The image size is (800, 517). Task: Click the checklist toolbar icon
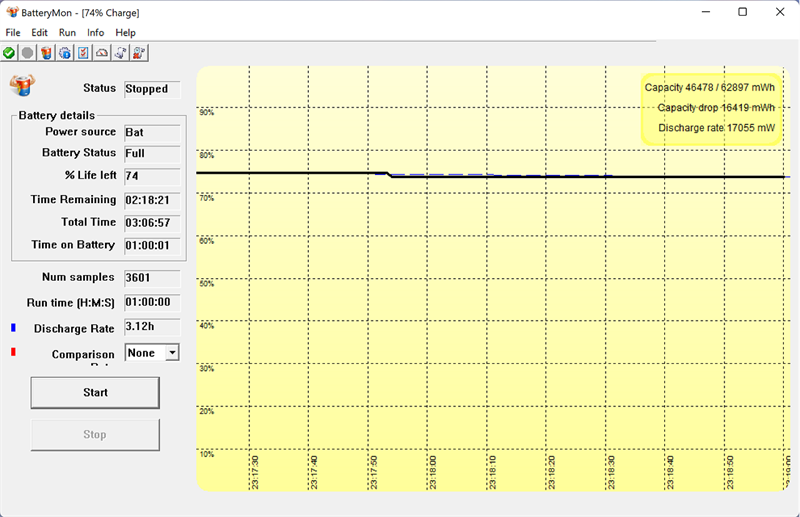83,52
